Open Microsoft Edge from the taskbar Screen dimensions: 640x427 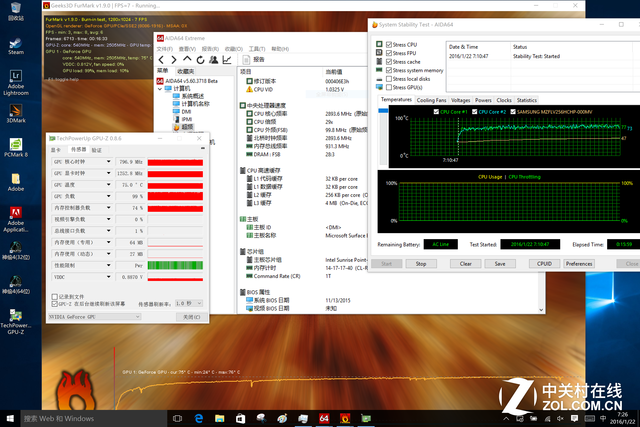tap(199, 418)
